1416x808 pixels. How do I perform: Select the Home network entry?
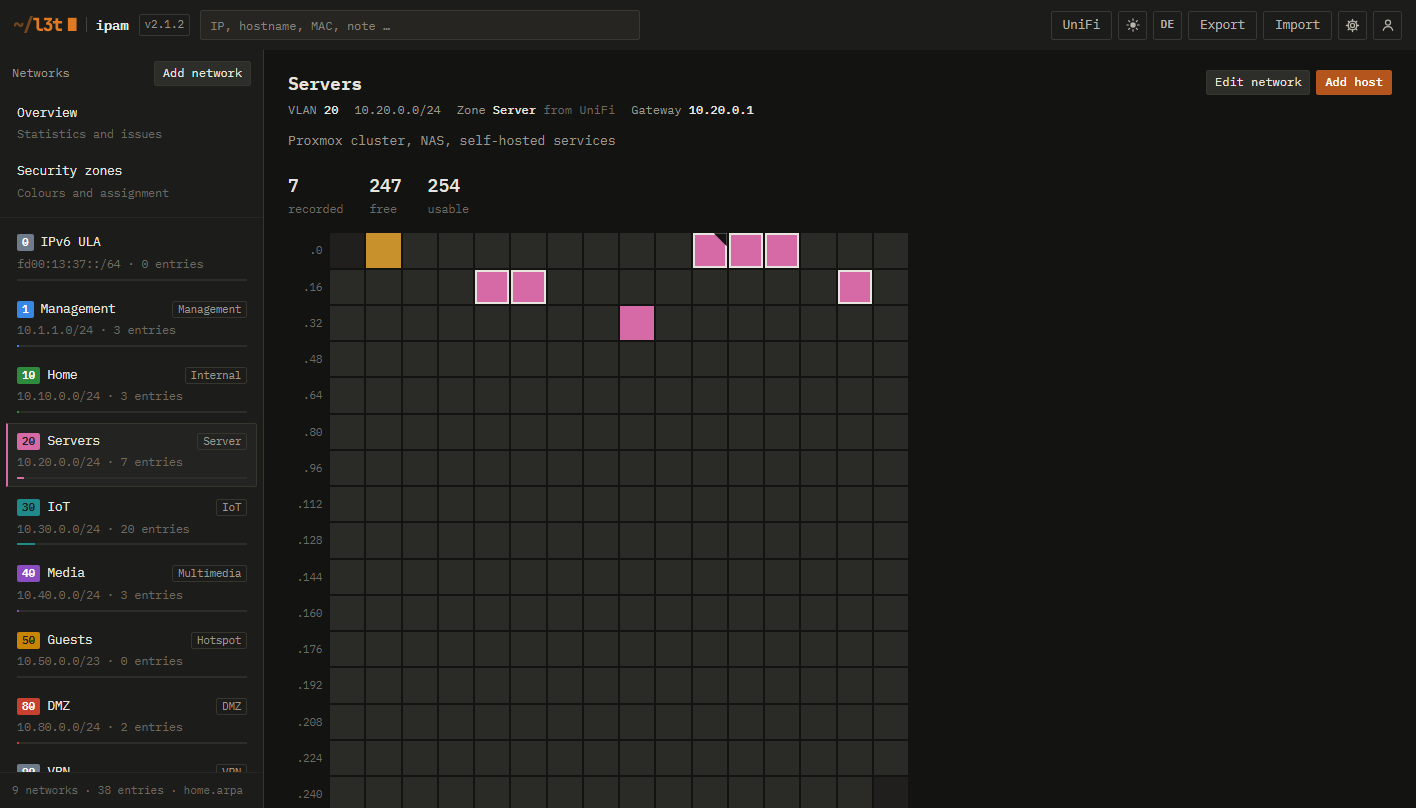pos(131,387)
